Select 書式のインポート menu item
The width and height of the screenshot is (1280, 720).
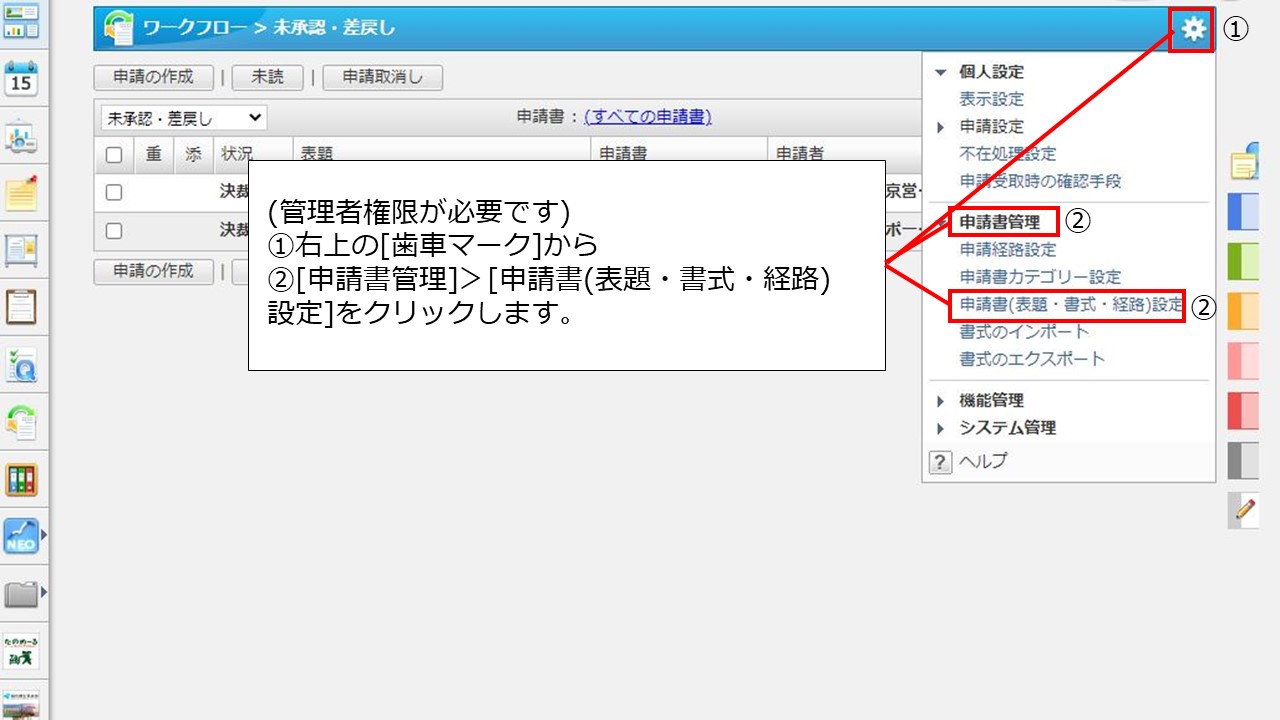click(x=1024, y=331)
